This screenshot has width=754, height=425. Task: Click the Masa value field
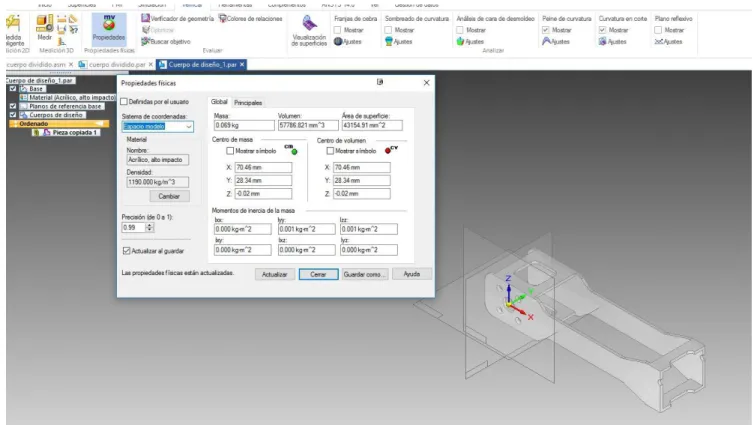(x=244, y=125)
